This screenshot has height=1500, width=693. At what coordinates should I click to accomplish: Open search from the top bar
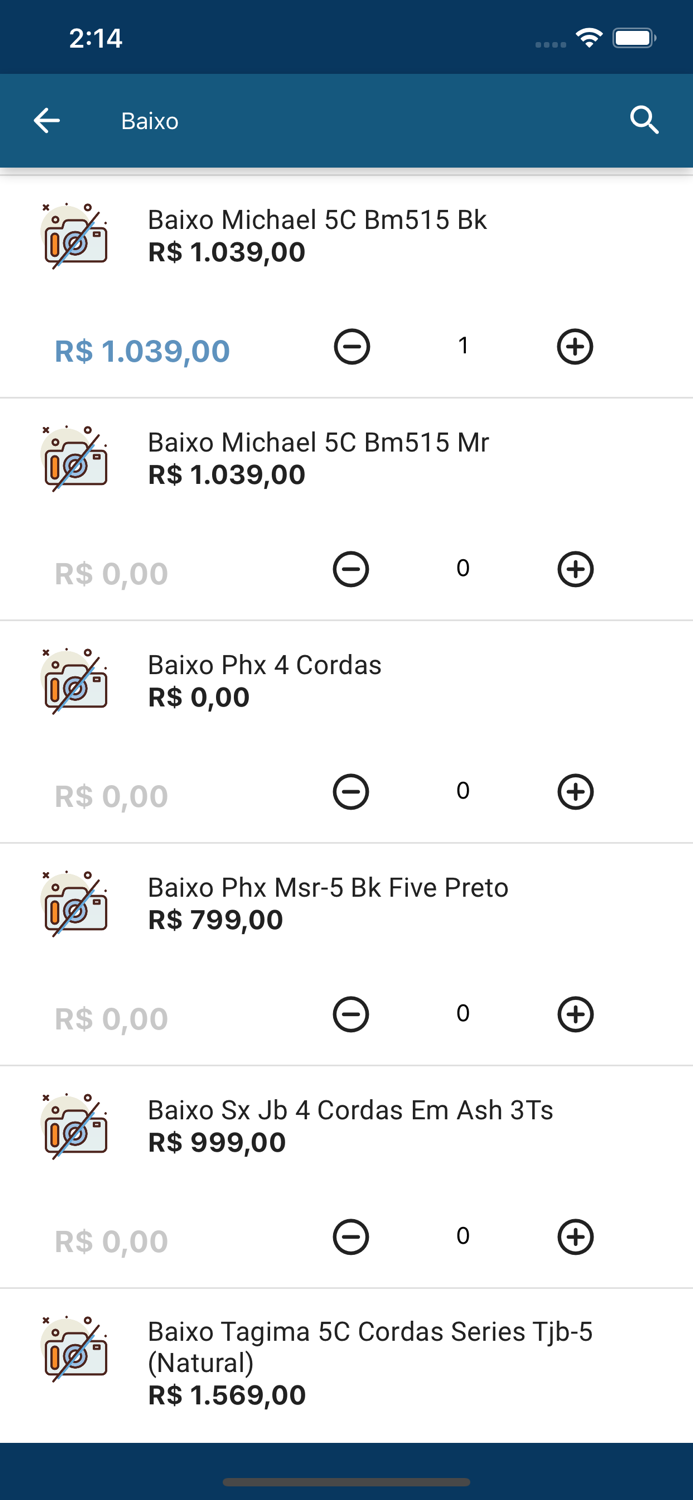coord(645,119)
